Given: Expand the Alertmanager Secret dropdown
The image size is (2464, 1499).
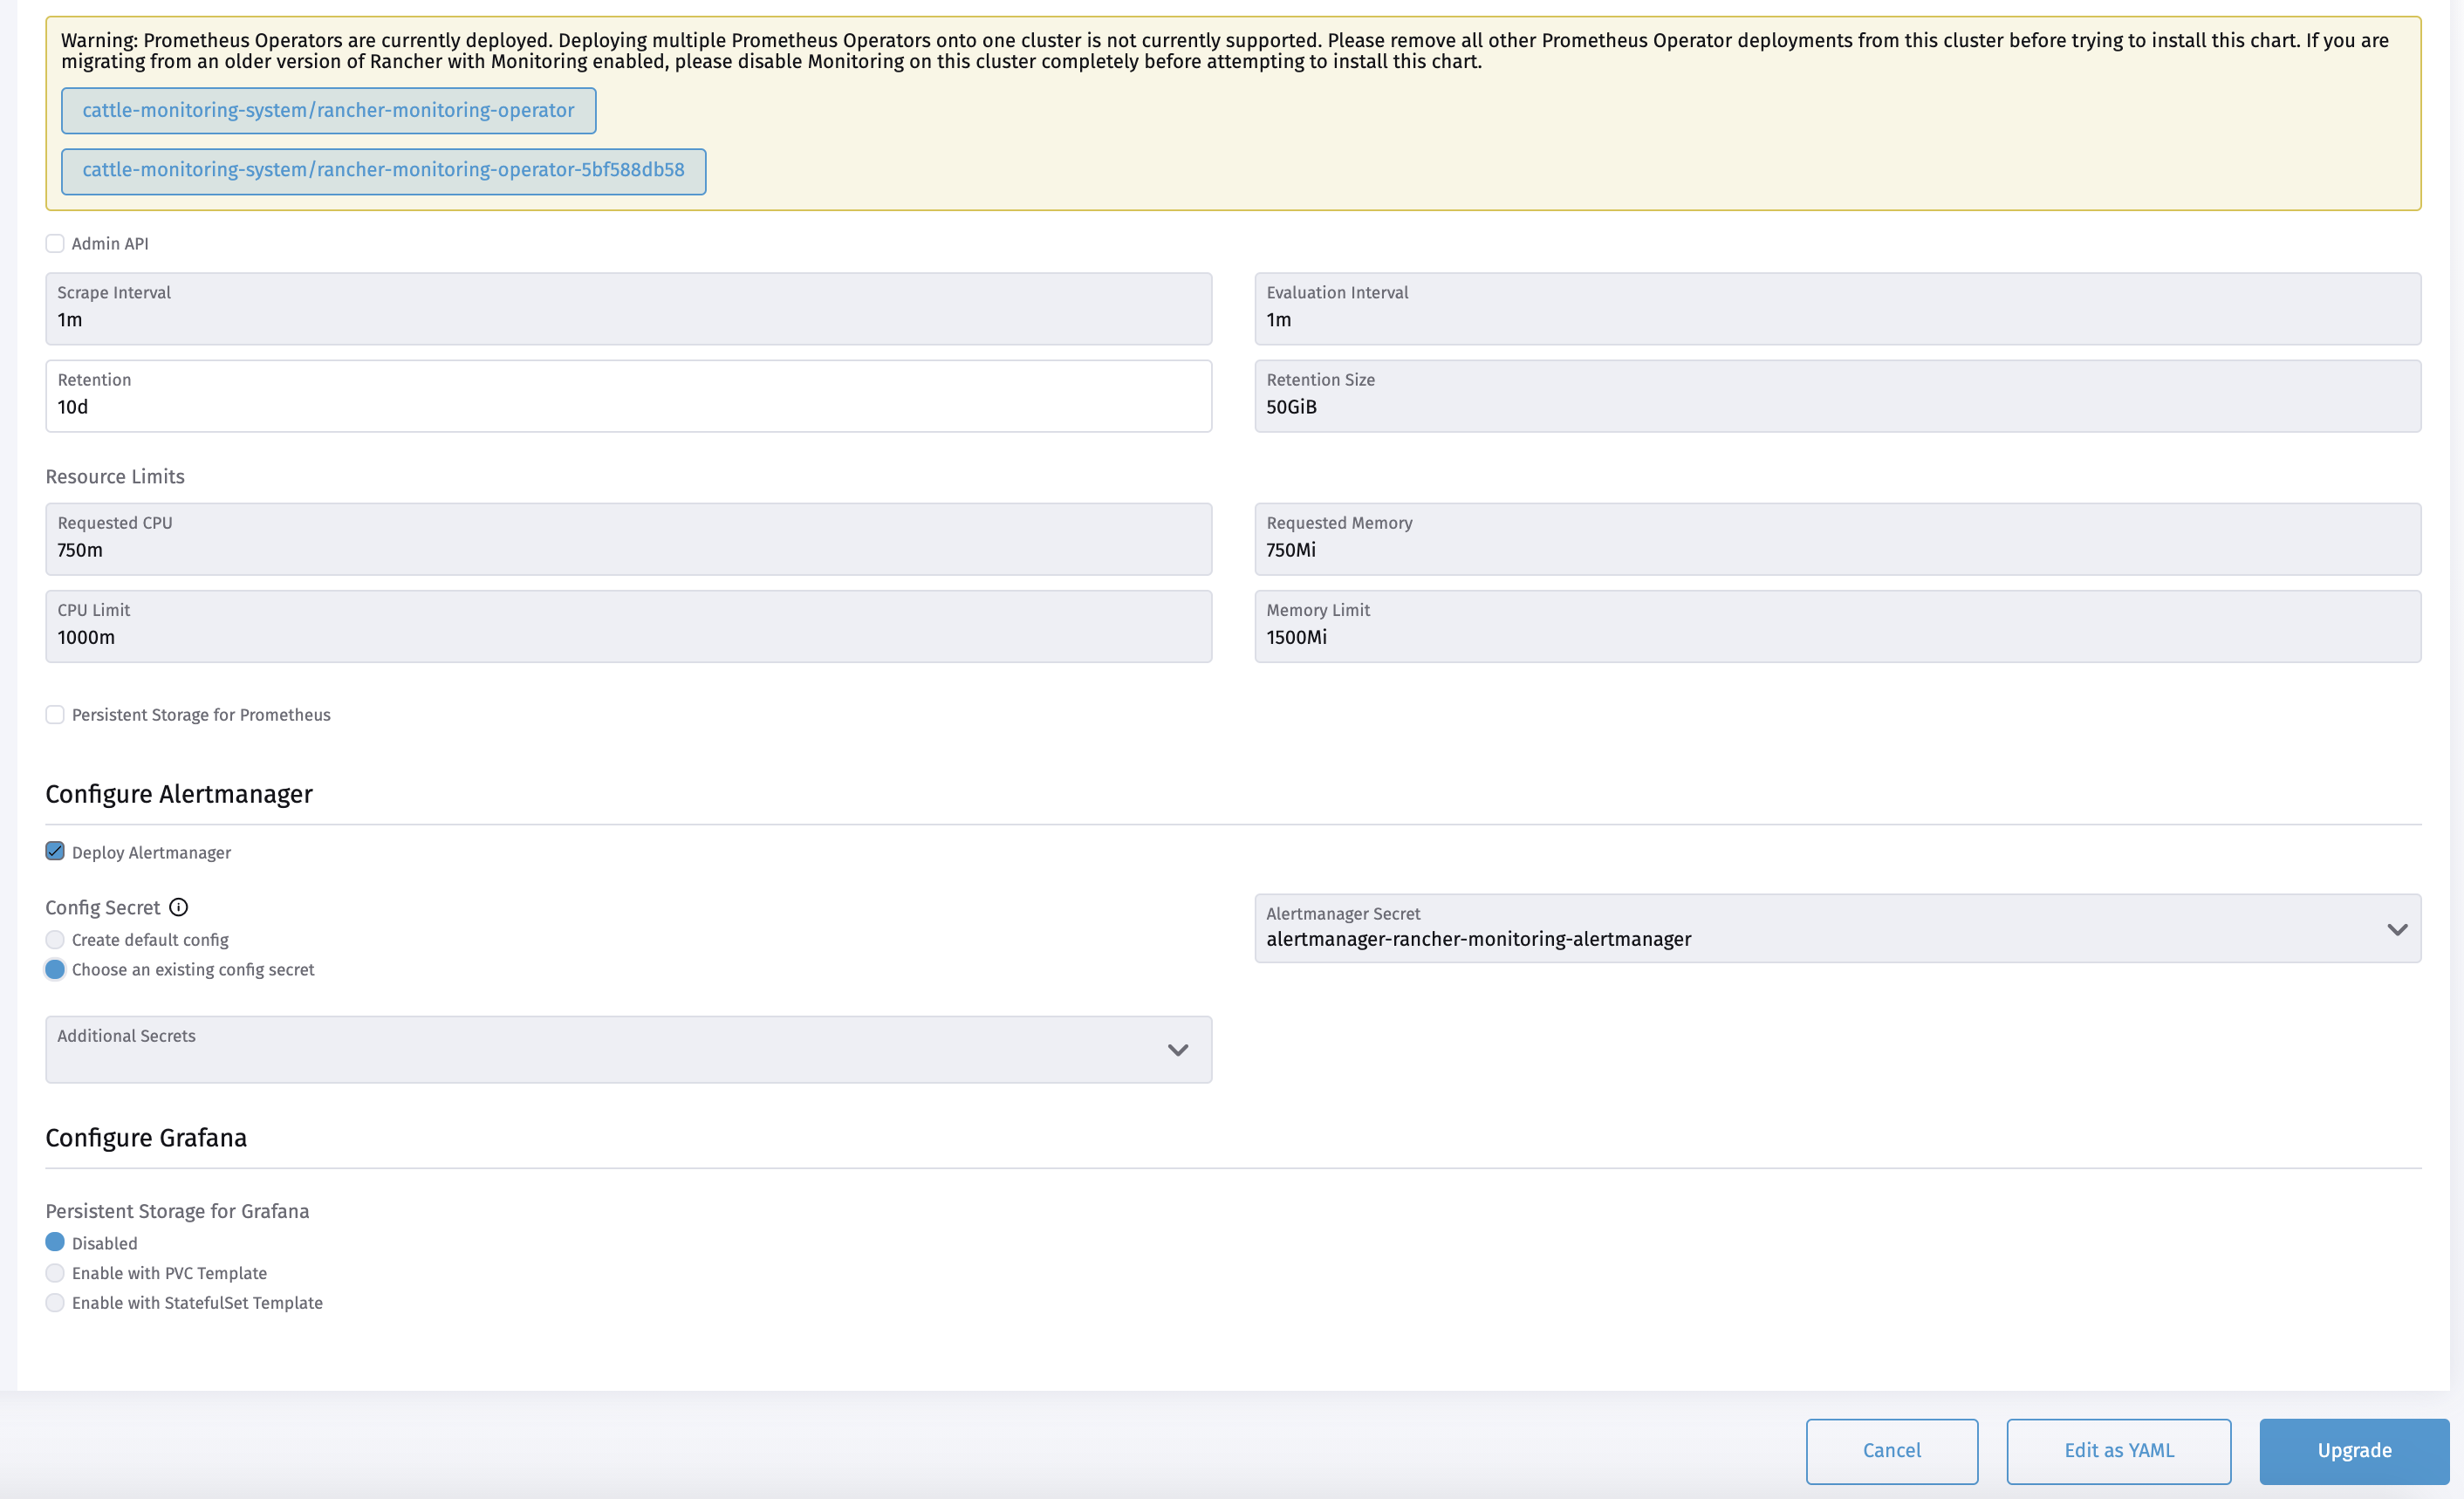Looking at the screenshot, I should click(x=2397, y=929).
